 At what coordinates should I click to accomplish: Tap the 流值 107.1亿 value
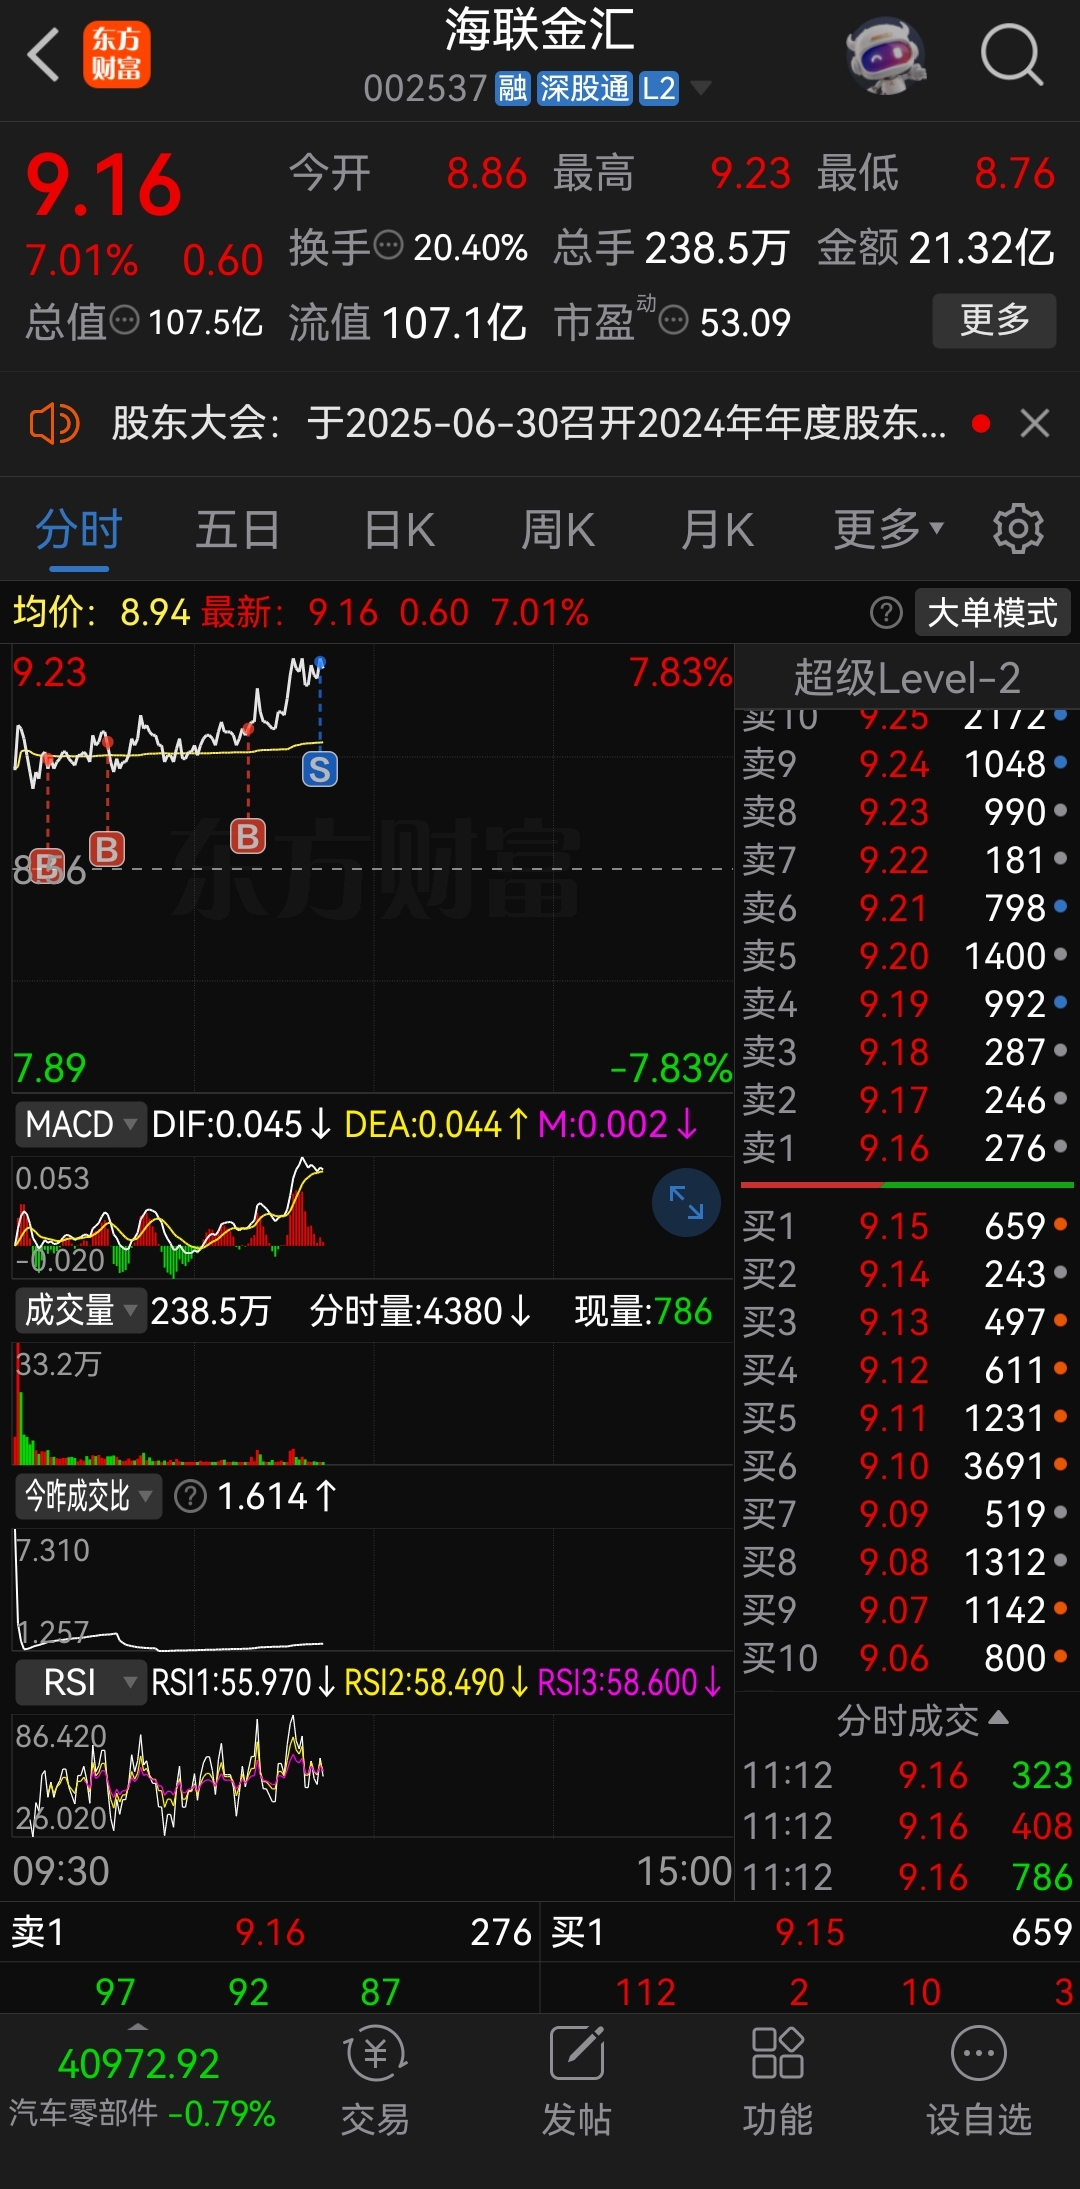point(407,322)
